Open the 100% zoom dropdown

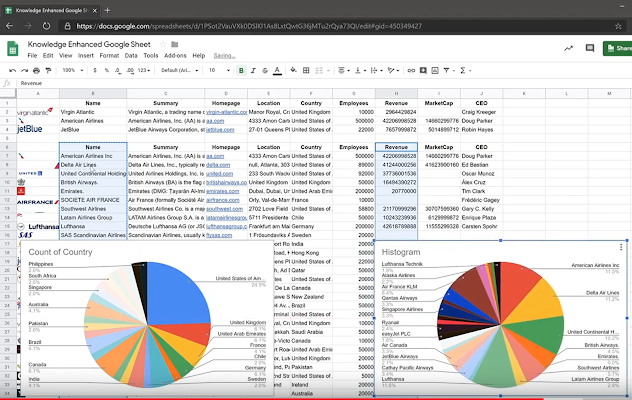73,70
